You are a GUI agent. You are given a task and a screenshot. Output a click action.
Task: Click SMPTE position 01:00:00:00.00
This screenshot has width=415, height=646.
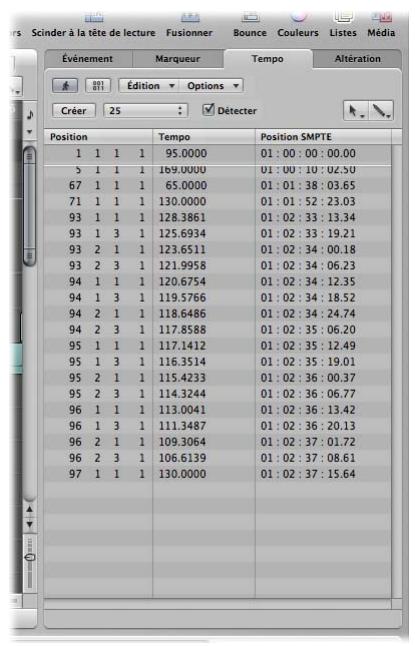point(308,154)
